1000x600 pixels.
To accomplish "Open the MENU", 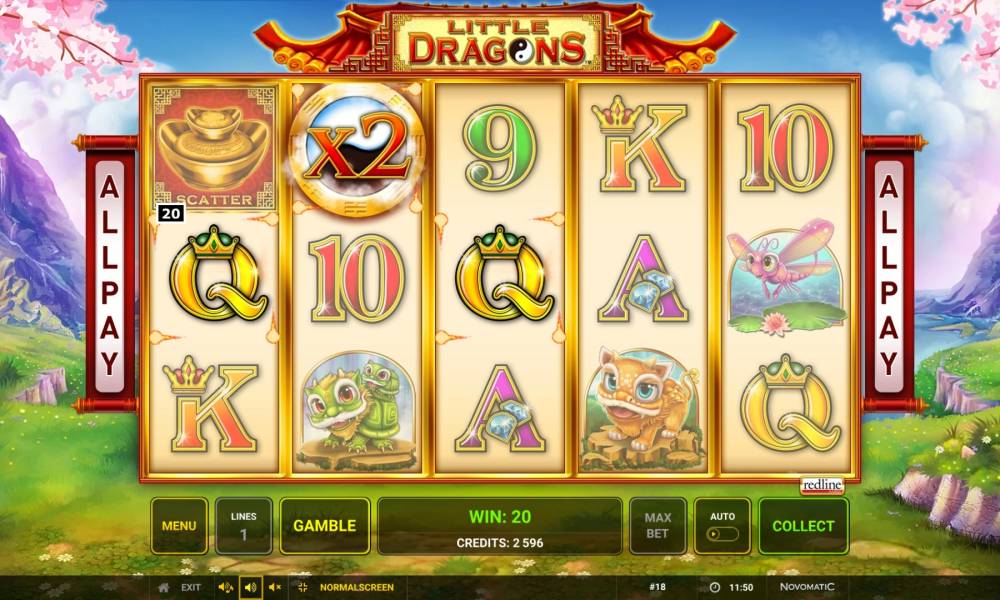I will pos(179,526).
